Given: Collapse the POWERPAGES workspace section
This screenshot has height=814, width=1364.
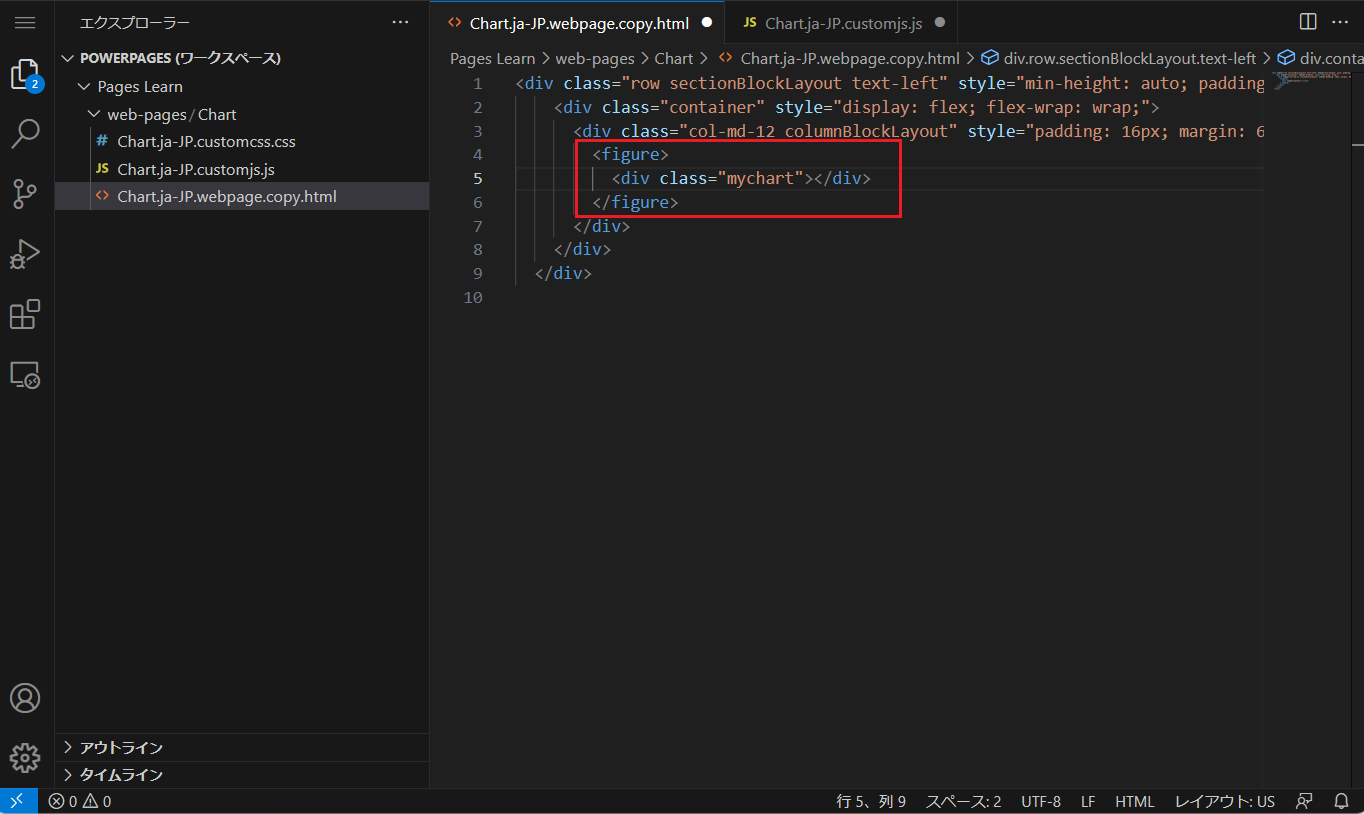Looking at the screenshot, I should (68, 58).
